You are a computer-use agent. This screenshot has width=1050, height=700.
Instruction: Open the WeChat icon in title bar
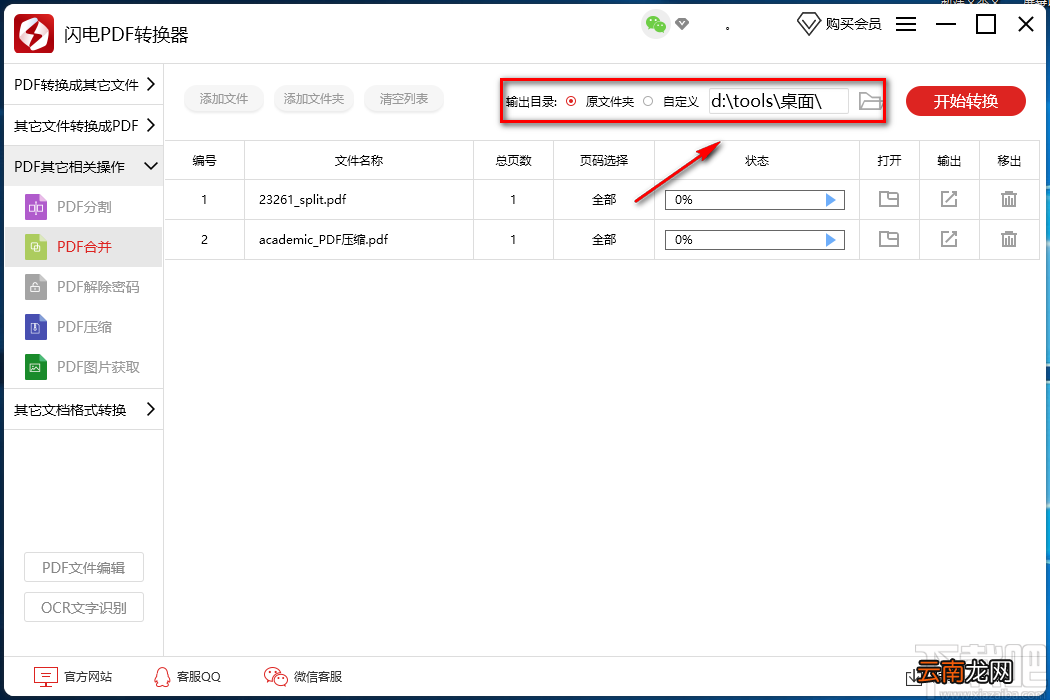click(656, 25)
